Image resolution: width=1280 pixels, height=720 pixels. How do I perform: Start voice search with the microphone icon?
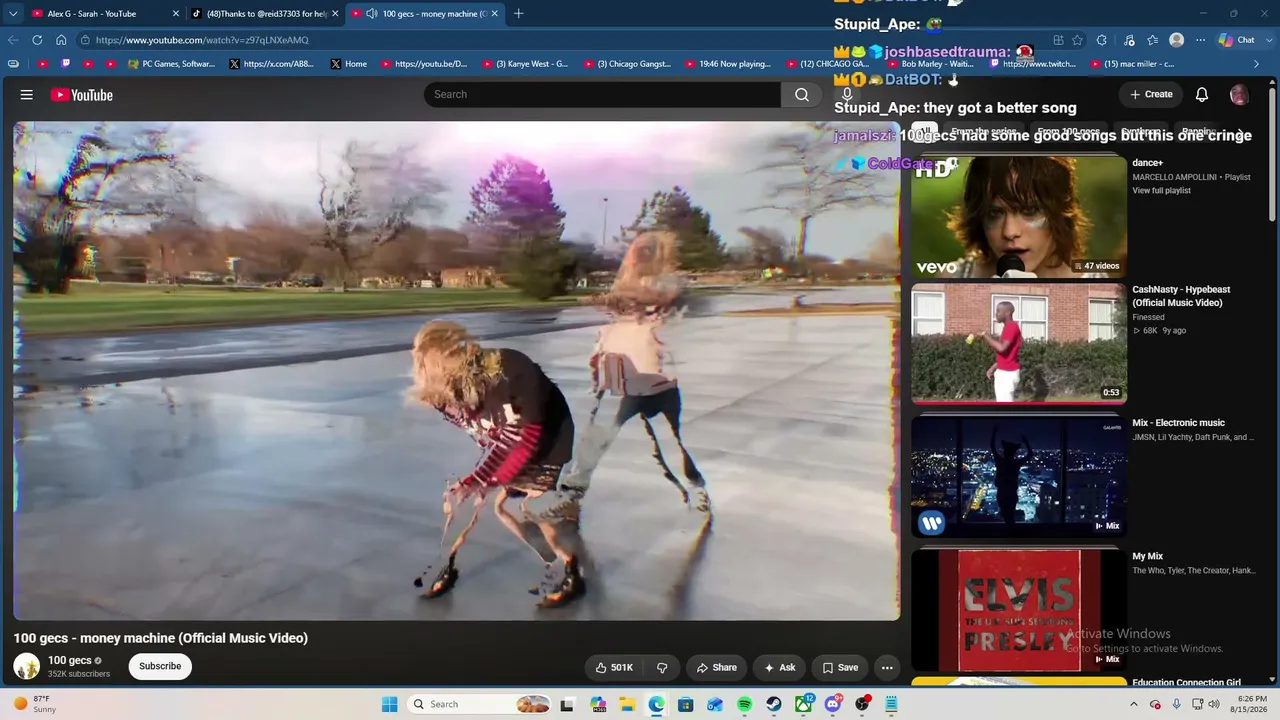(x=847, y=94)
